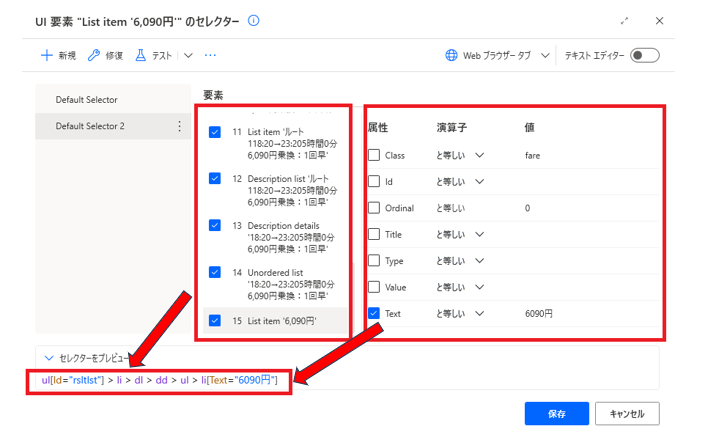Enable the Type attribute checkbox

pos(374,261)
